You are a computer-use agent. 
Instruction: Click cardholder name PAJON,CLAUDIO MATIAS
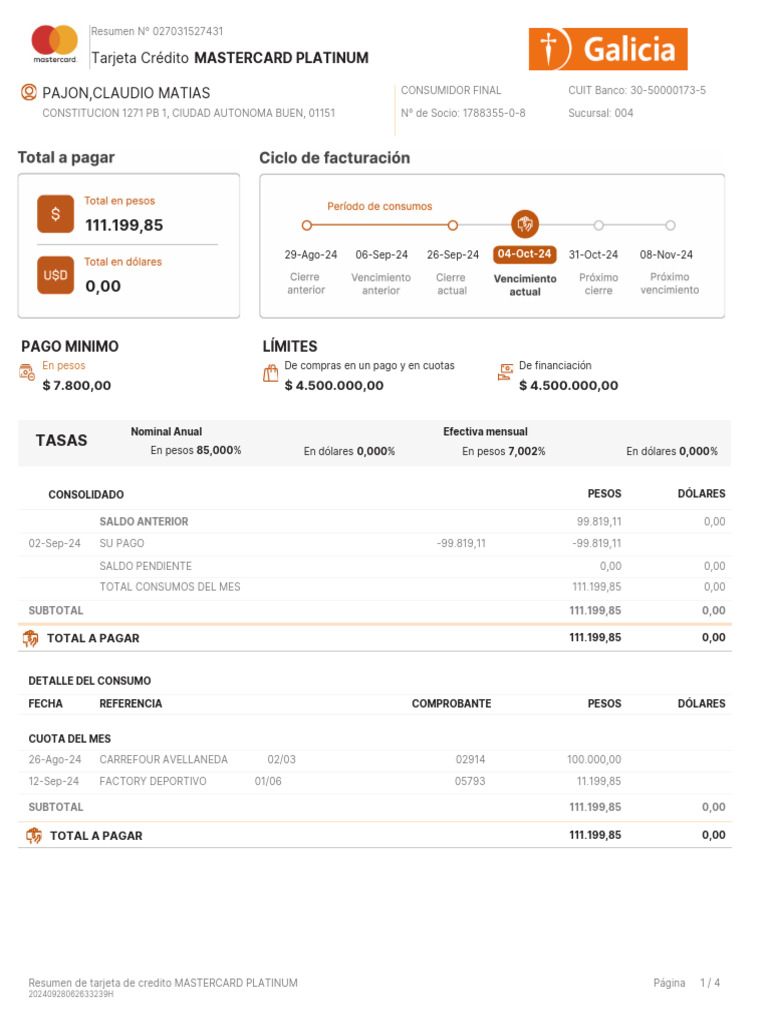[126, 93]
